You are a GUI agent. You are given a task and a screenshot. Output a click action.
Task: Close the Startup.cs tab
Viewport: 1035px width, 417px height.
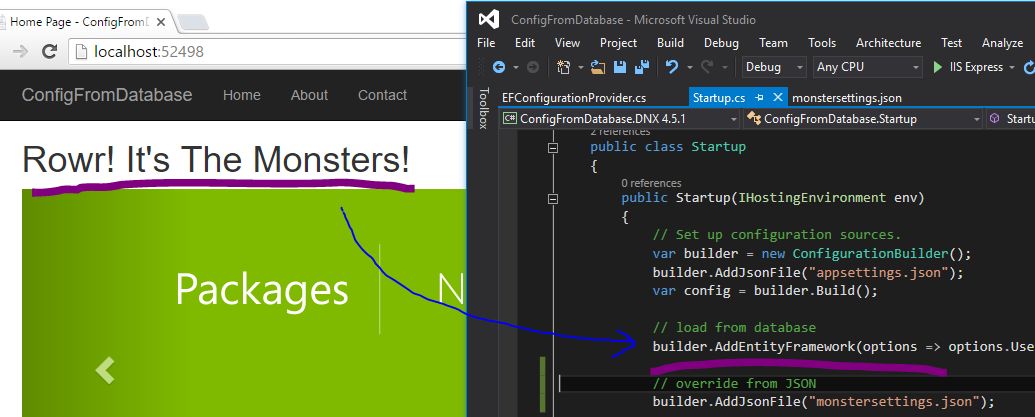(778, 98)
